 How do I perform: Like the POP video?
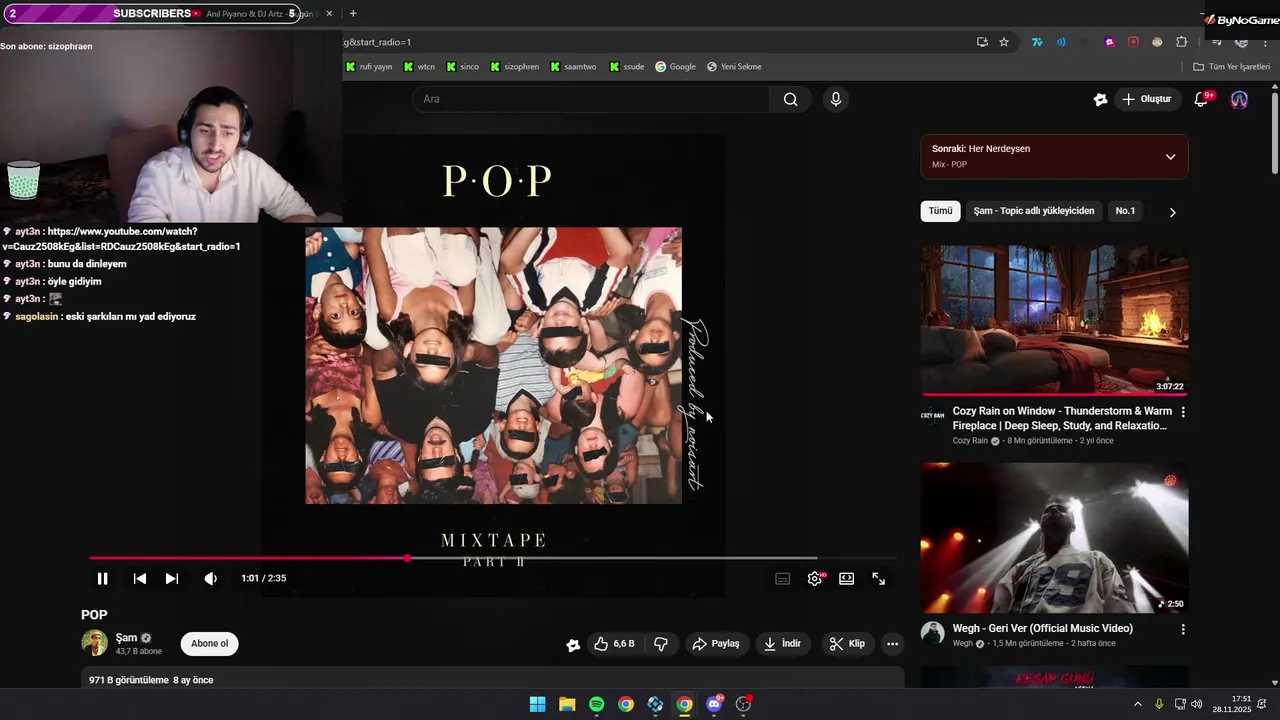pos(614,644)
